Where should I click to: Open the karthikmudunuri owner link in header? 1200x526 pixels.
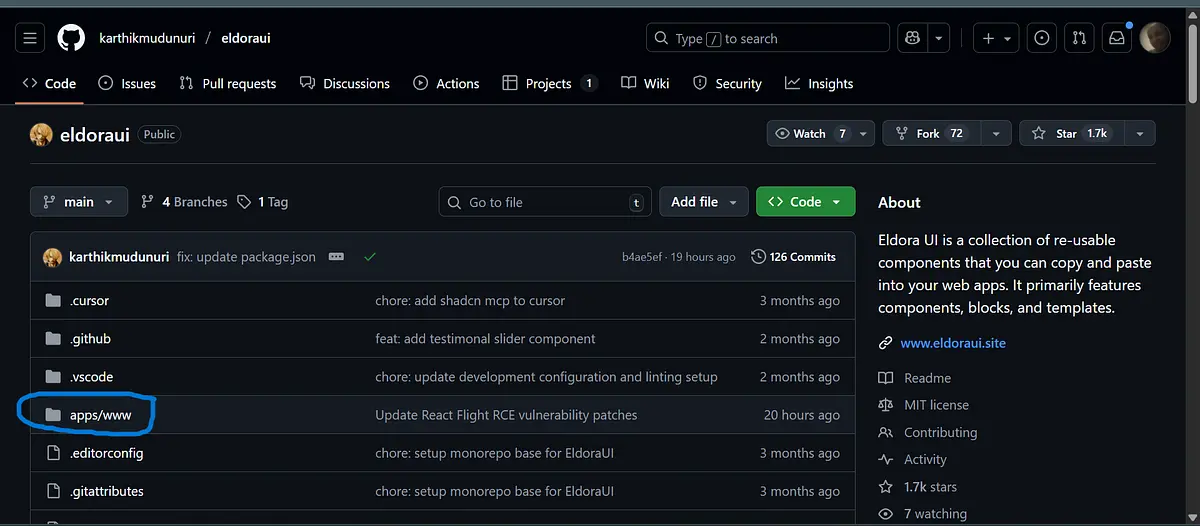(x=147, y=38)
